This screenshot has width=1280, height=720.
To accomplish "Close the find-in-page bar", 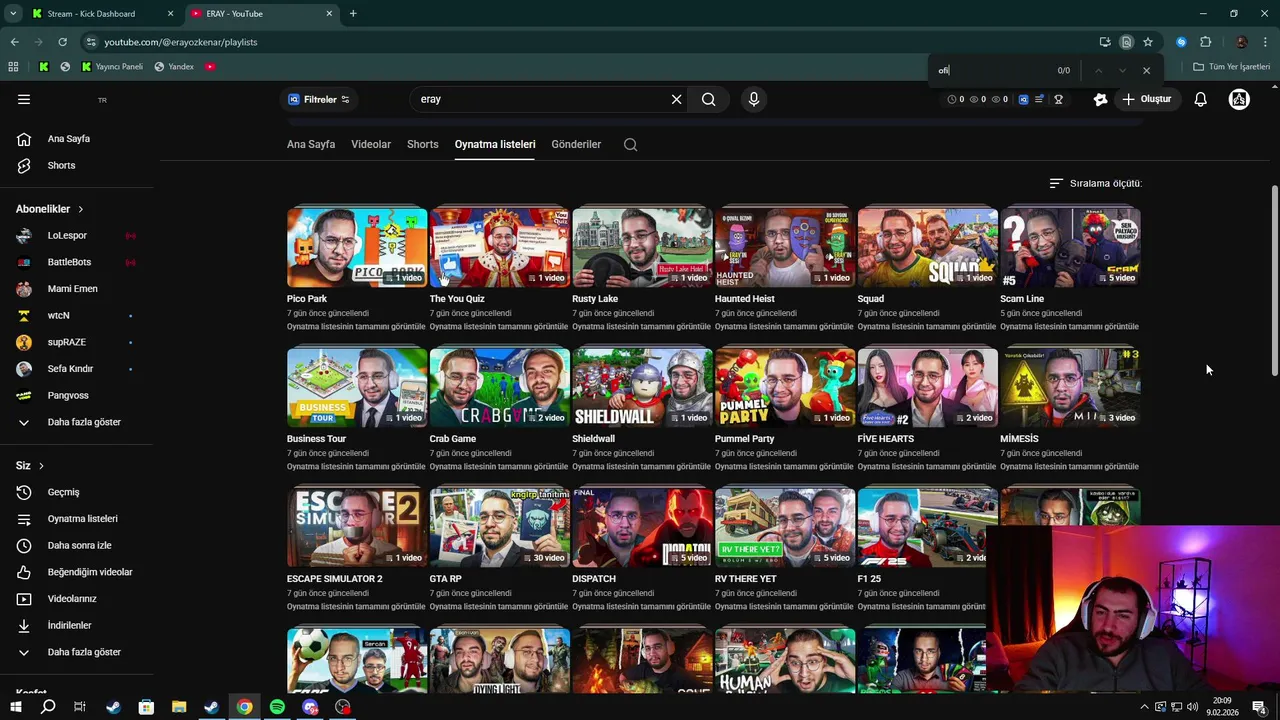I will pos(1146,70).
